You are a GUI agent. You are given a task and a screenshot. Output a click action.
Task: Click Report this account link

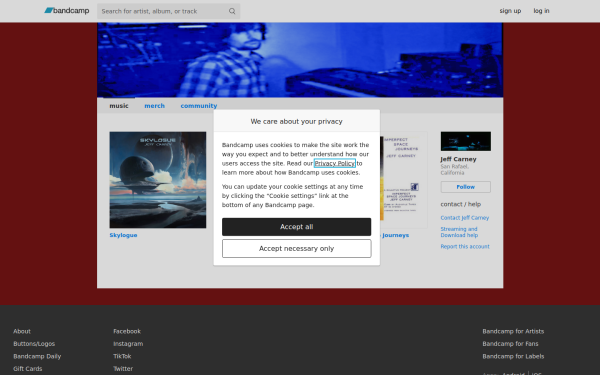coord(465,246)
